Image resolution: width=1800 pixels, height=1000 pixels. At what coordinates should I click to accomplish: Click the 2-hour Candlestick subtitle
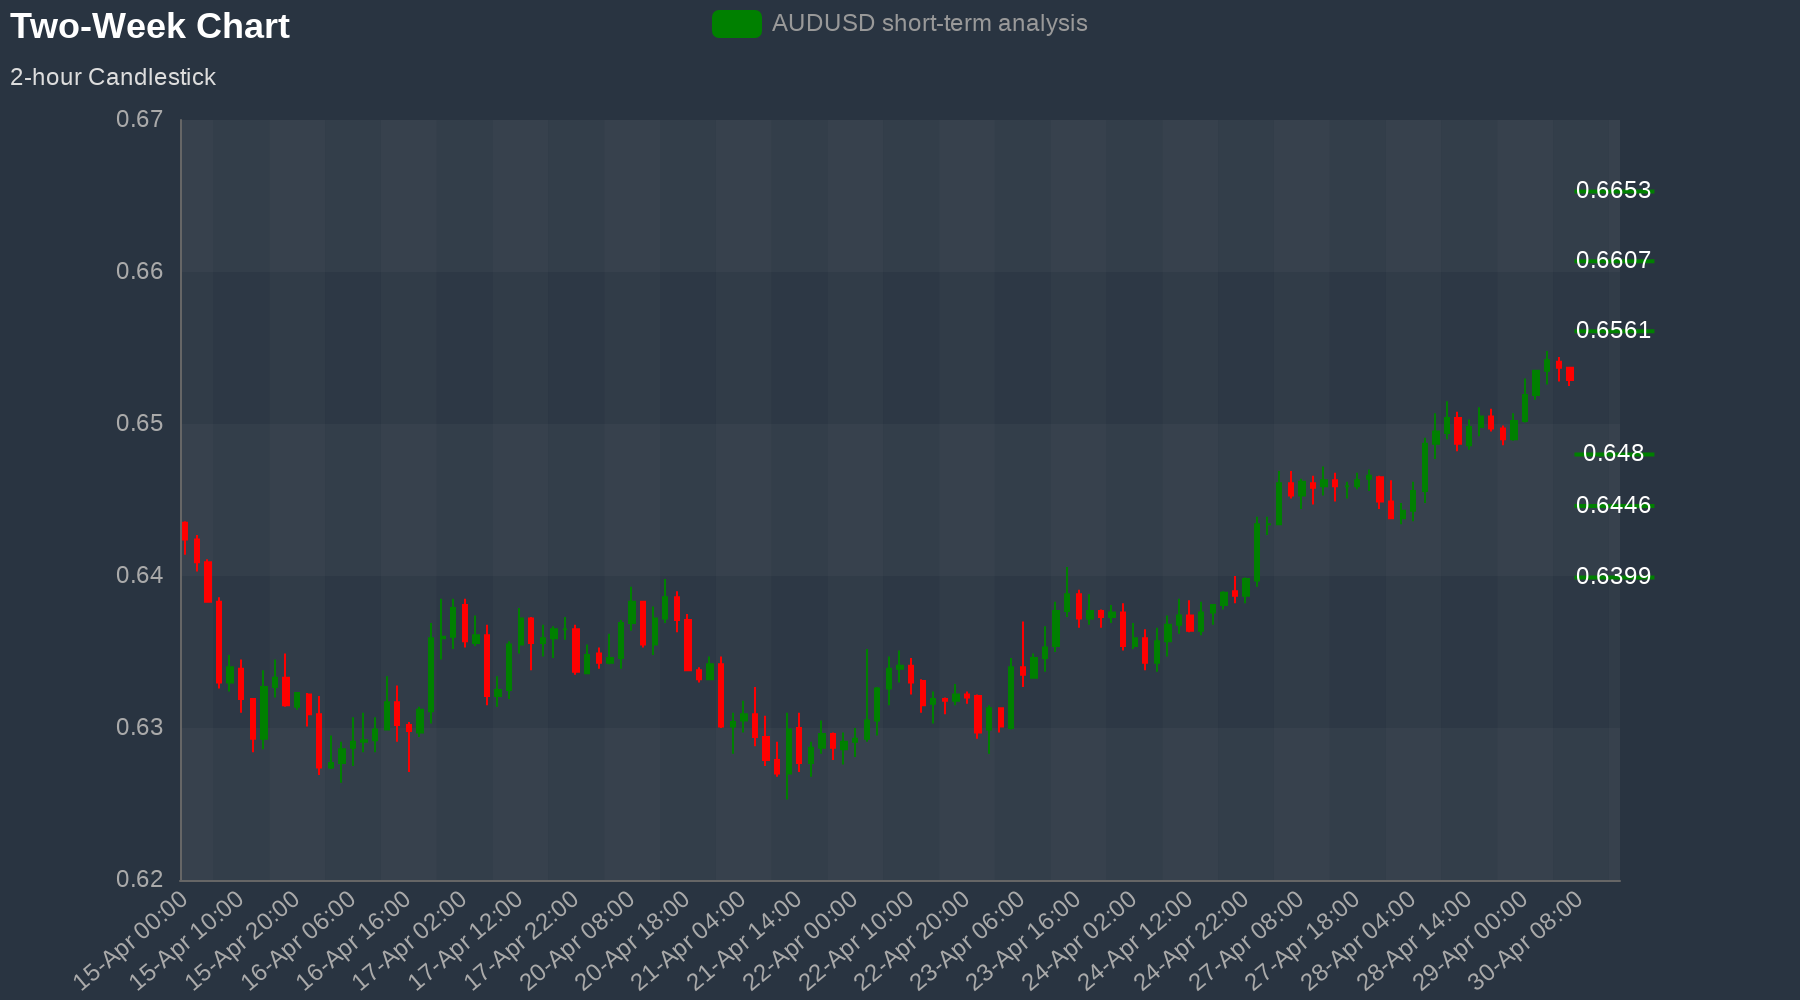tap(113, 77)
